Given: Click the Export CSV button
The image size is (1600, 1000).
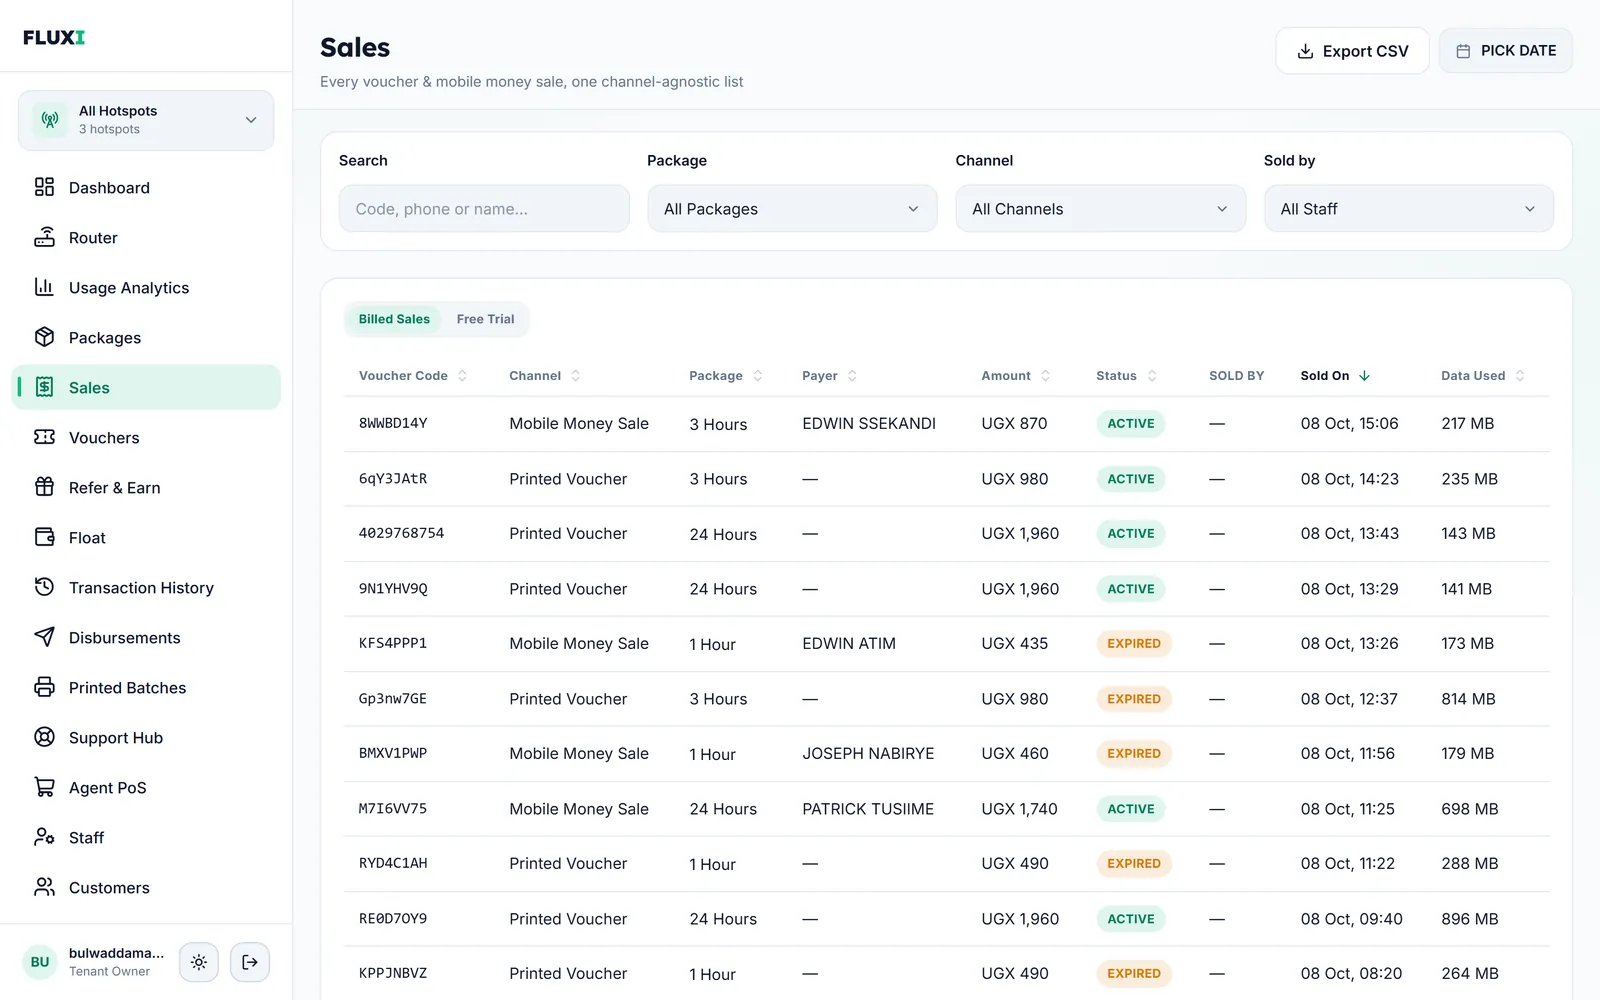Looking at the screenshot, I should (1352, 51).
